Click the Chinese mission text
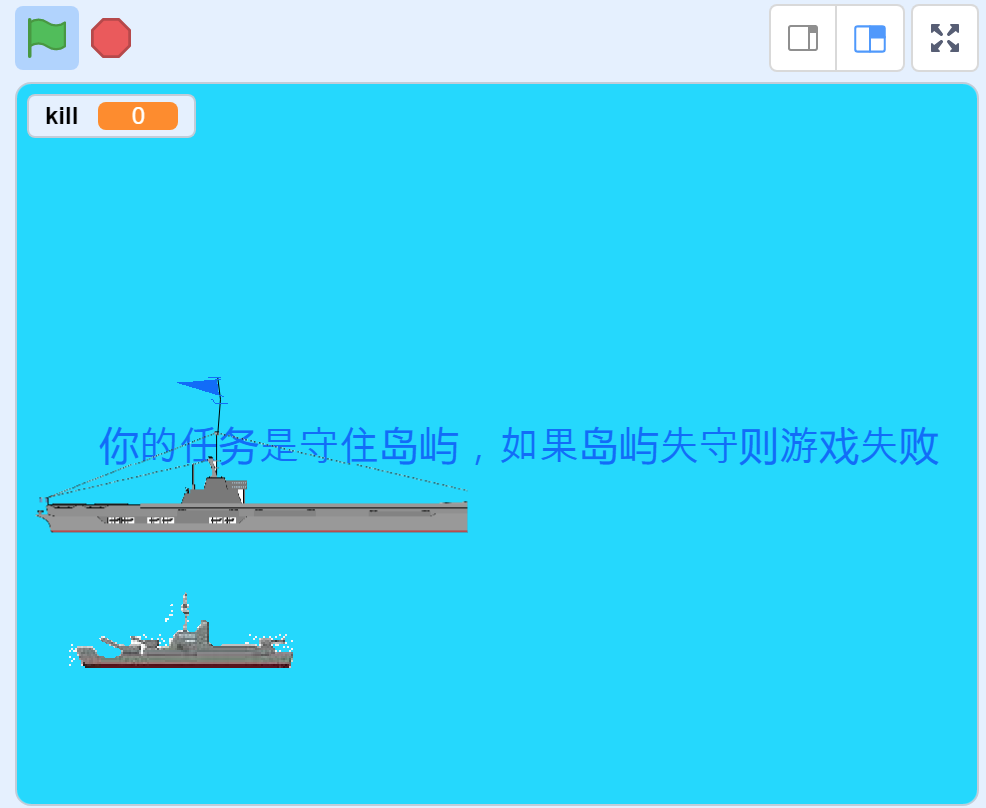 (519, 446)
